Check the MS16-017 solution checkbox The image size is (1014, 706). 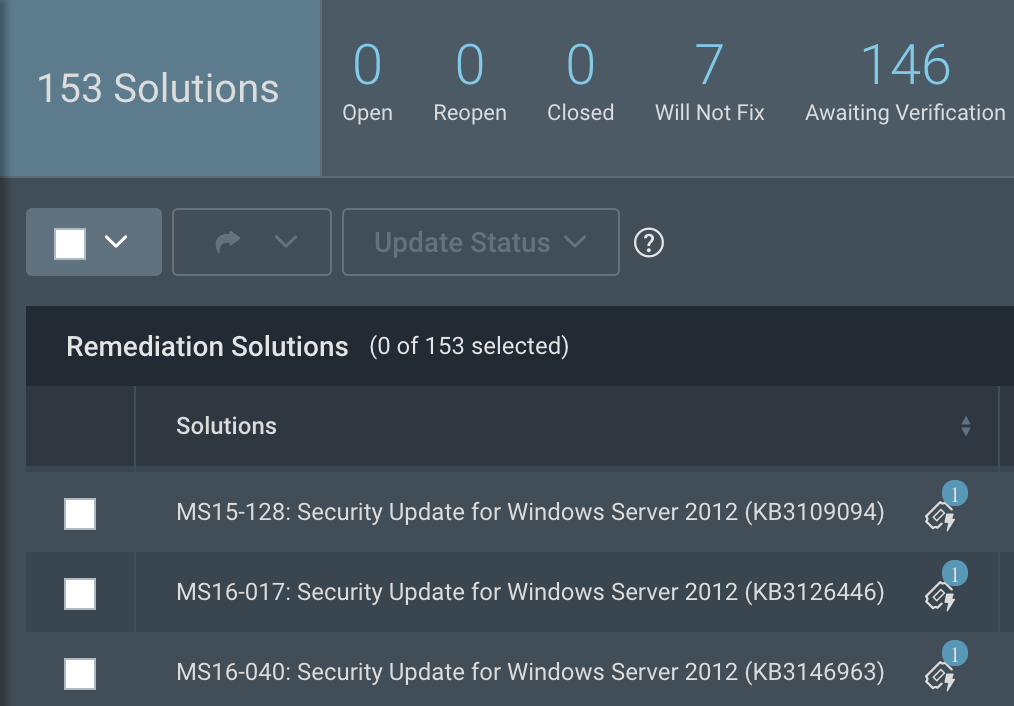(80, 594)
